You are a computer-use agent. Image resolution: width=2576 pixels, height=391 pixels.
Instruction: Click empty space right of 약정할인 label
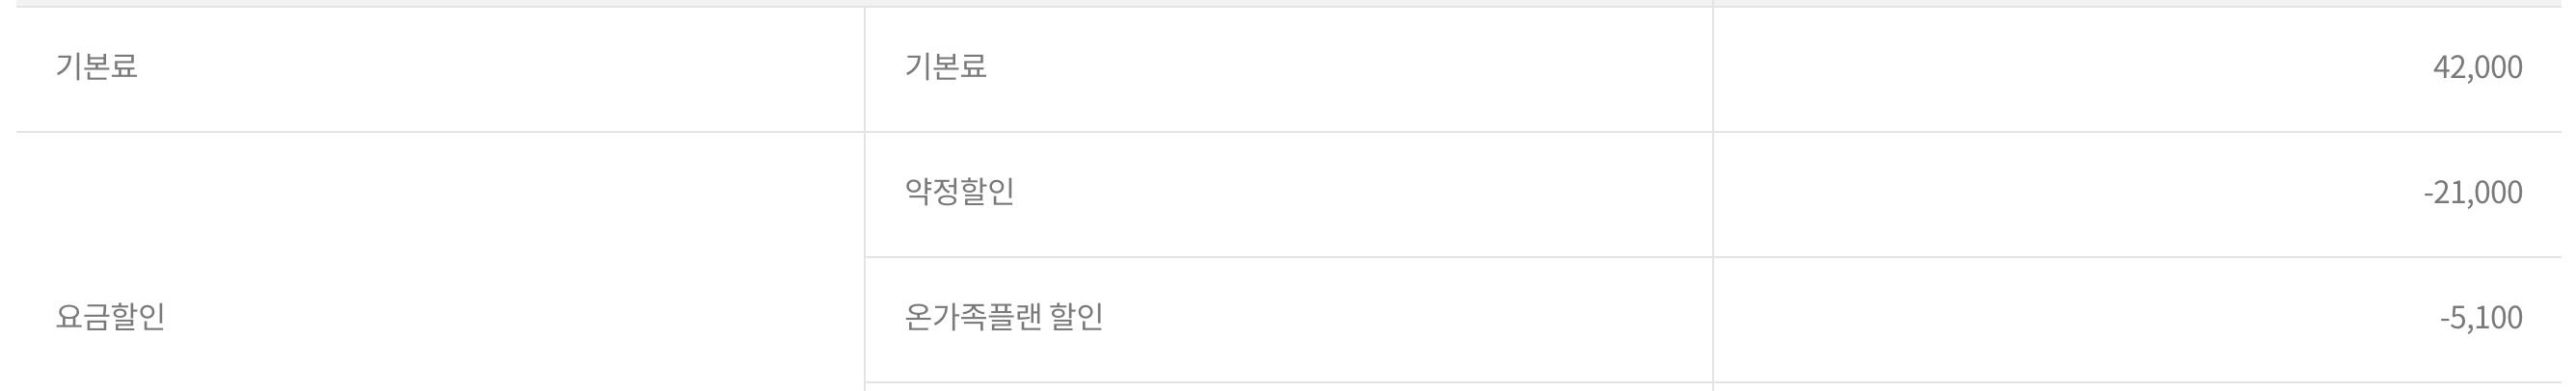click(1350, 192)
